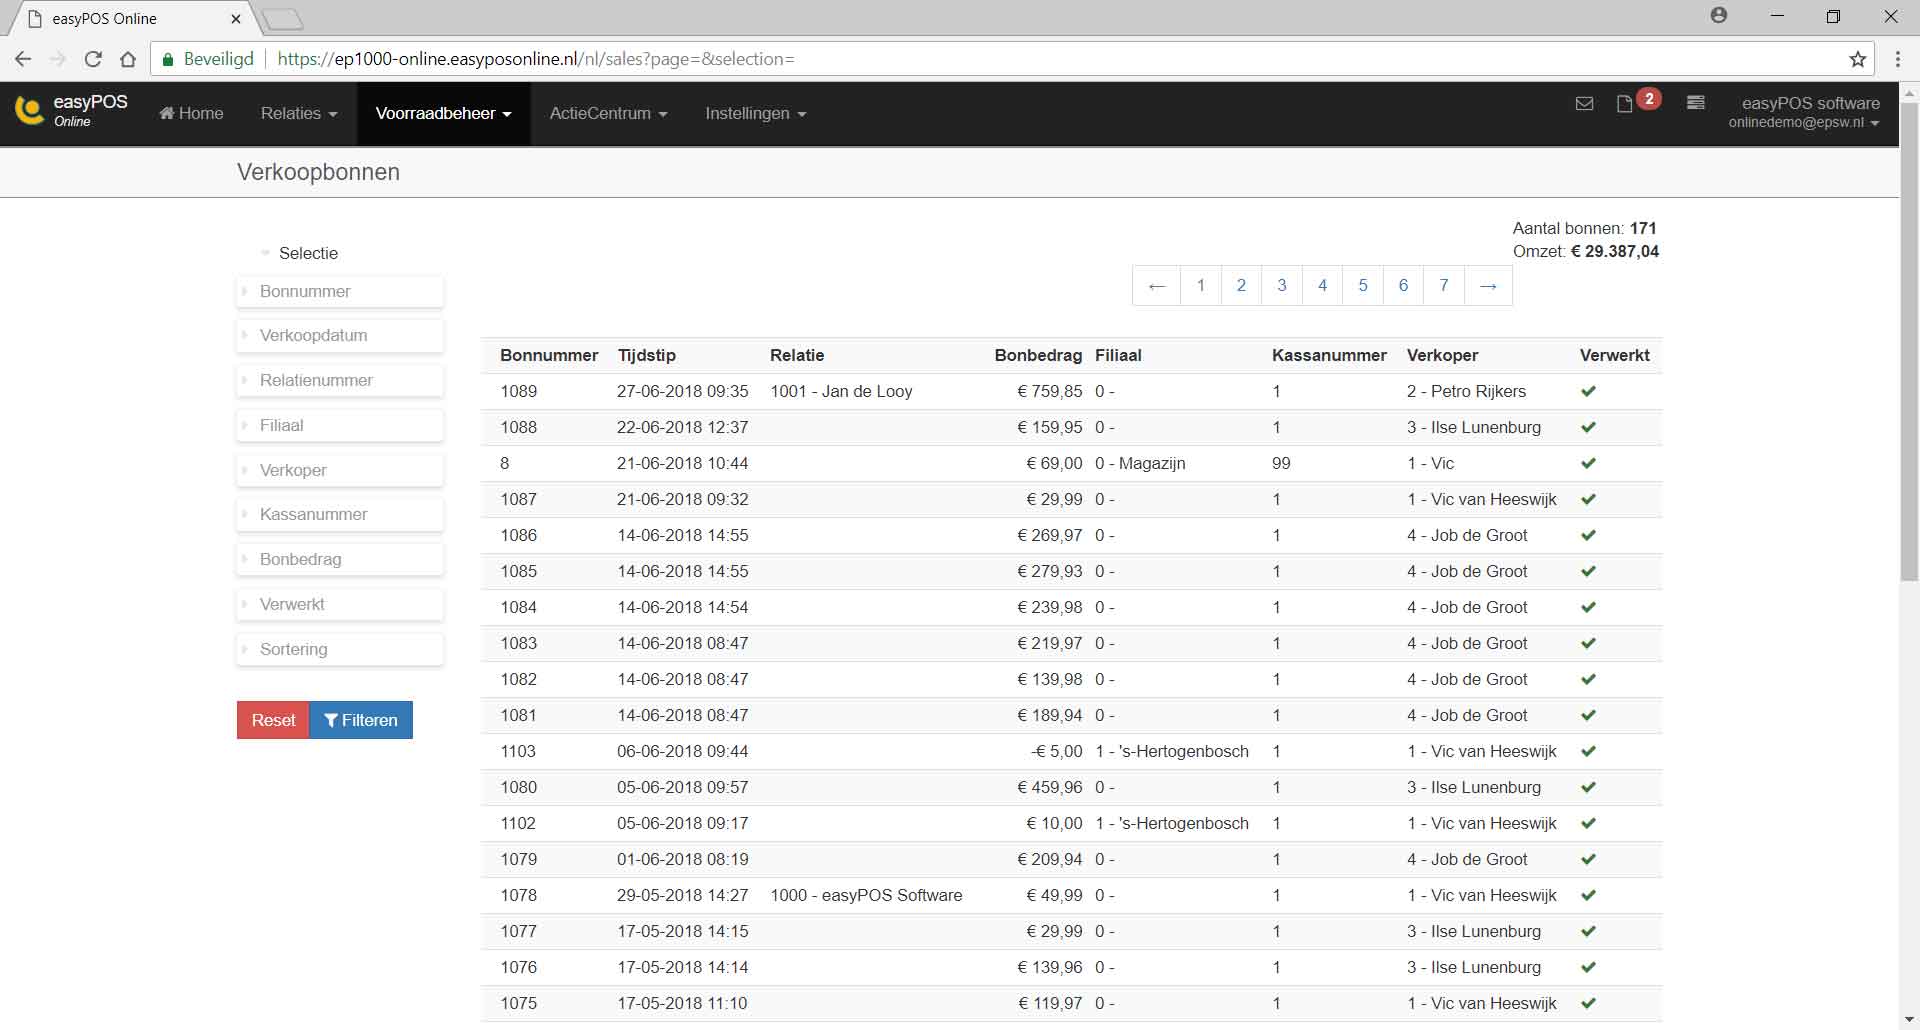This screenshot has width=1920, height=1030.
Task: Expand the Bonnummer filter
Action: pos(340,291)
